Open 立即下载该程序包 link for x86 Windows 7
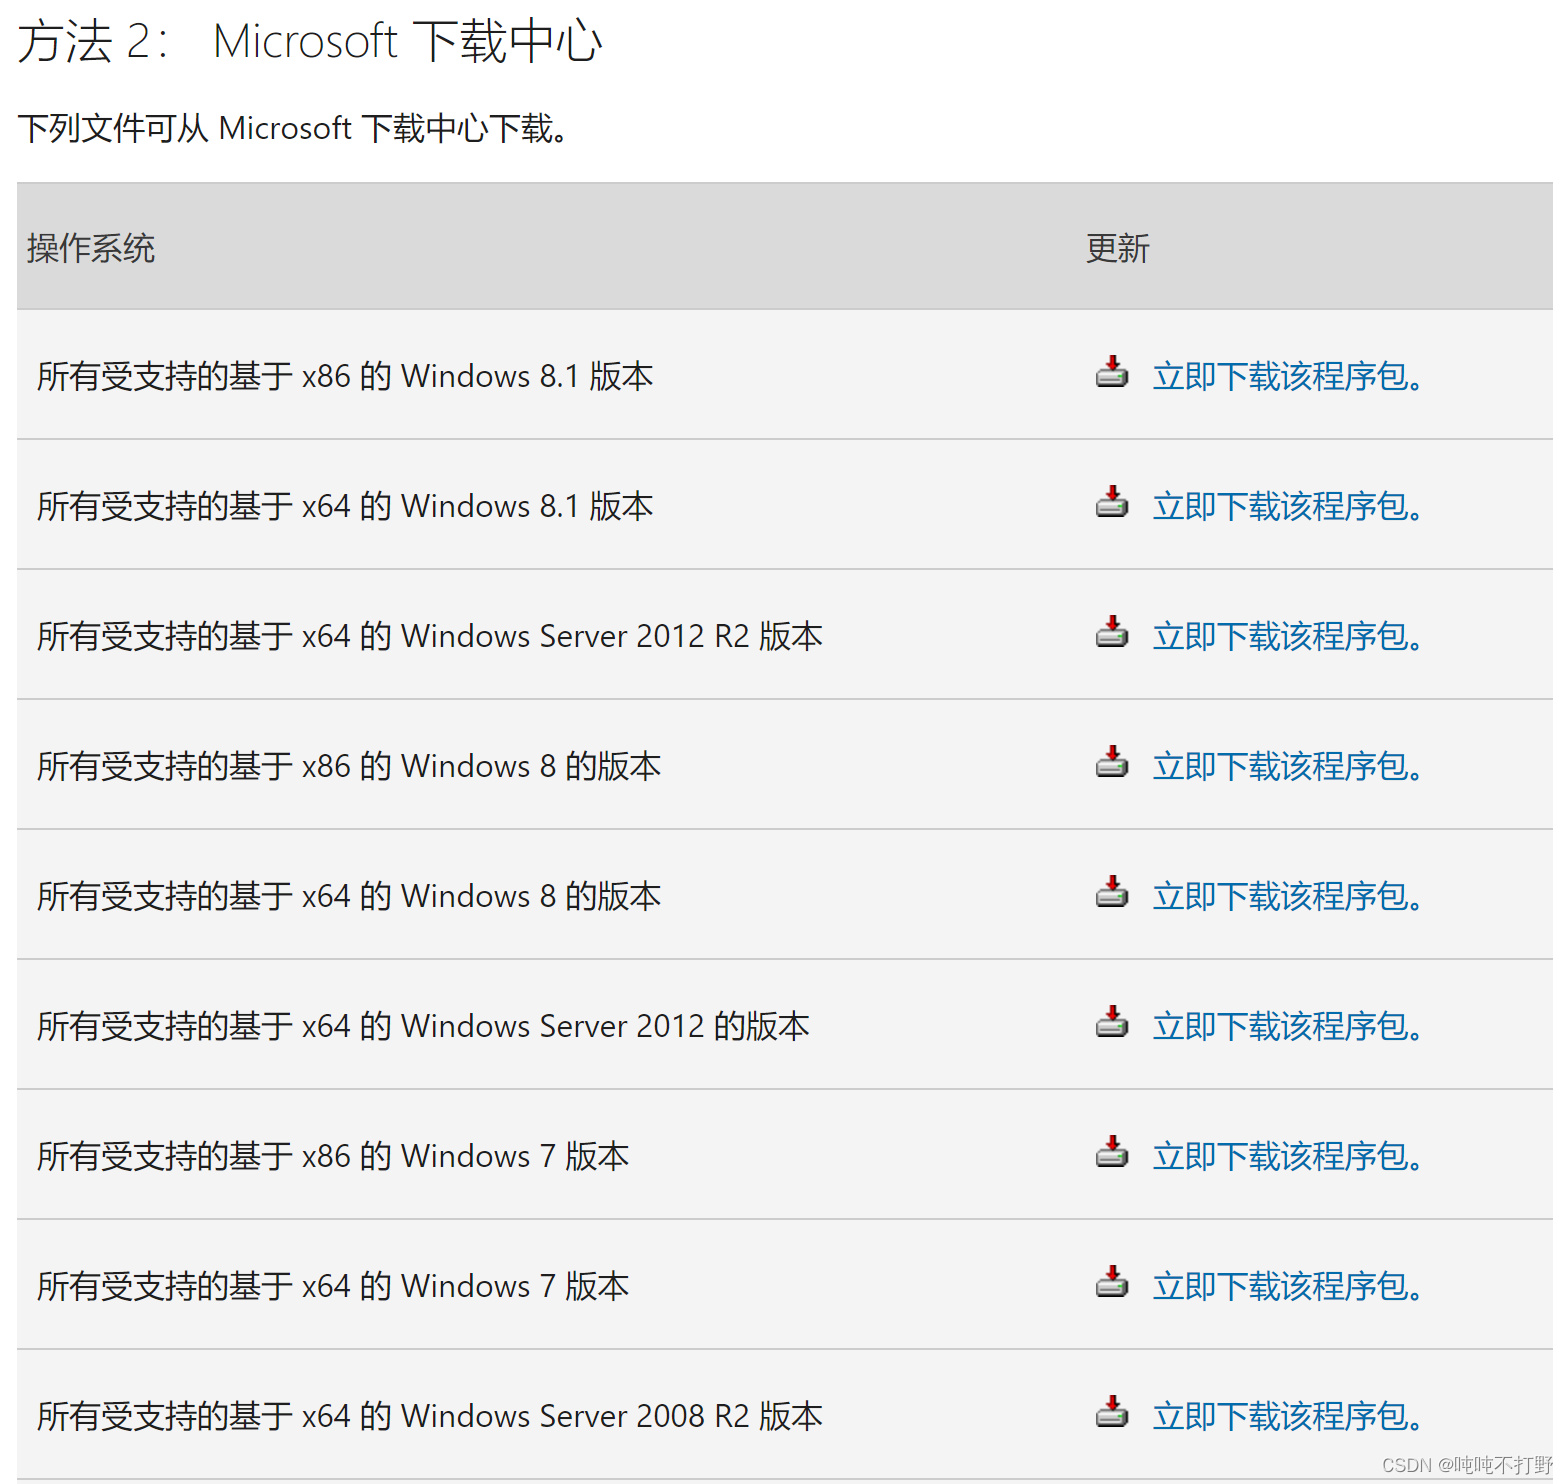This screenshot has height=1484, width=1568. [x=1287, y=1156]
